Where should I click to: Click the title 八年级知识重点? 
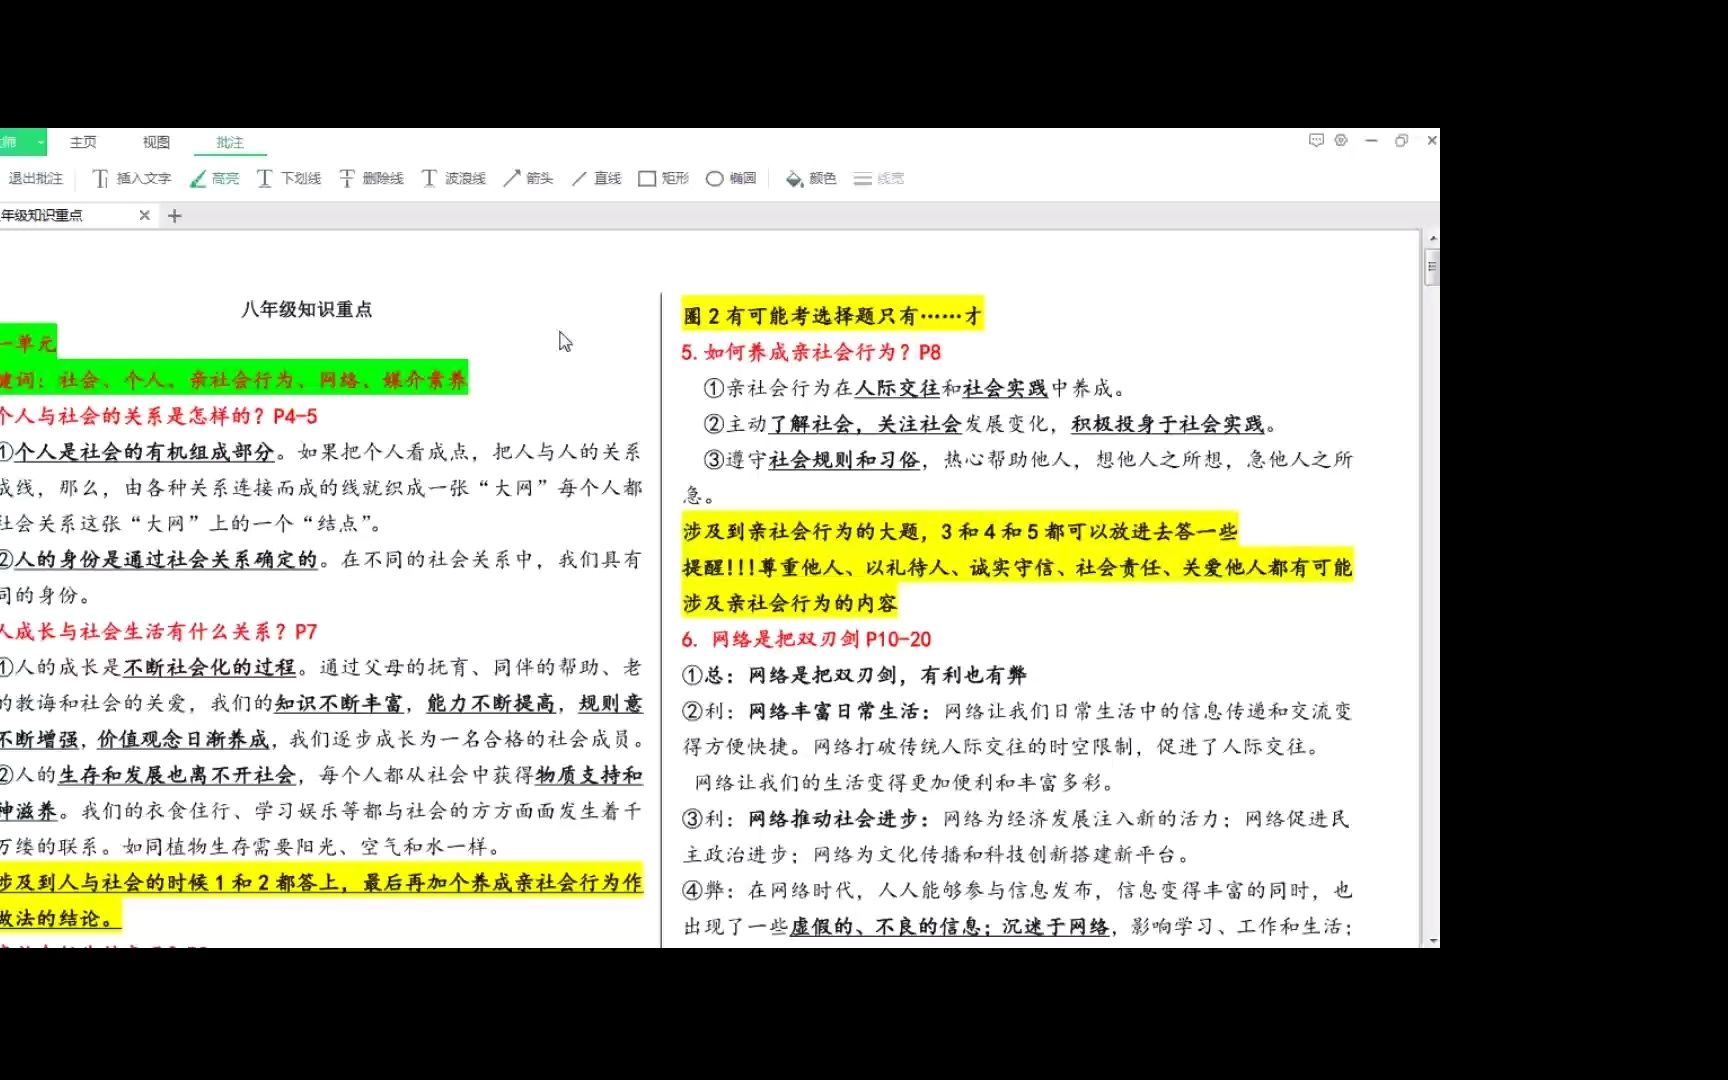[x=306, y=309]
